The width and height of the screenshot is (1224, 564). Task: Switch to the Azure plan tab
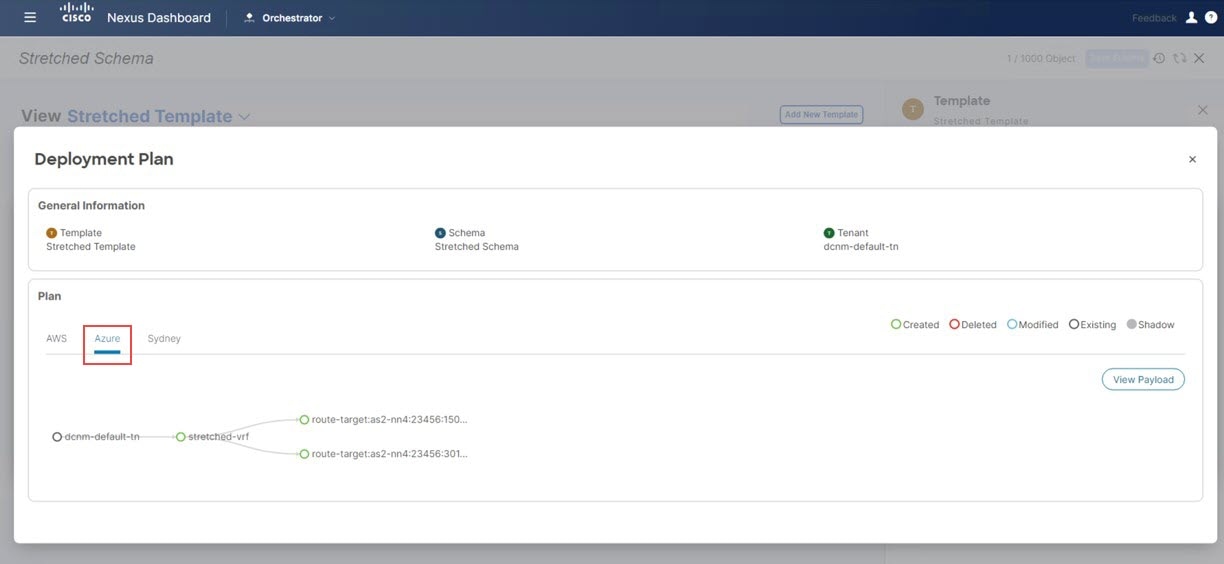(x=107, y=340)
